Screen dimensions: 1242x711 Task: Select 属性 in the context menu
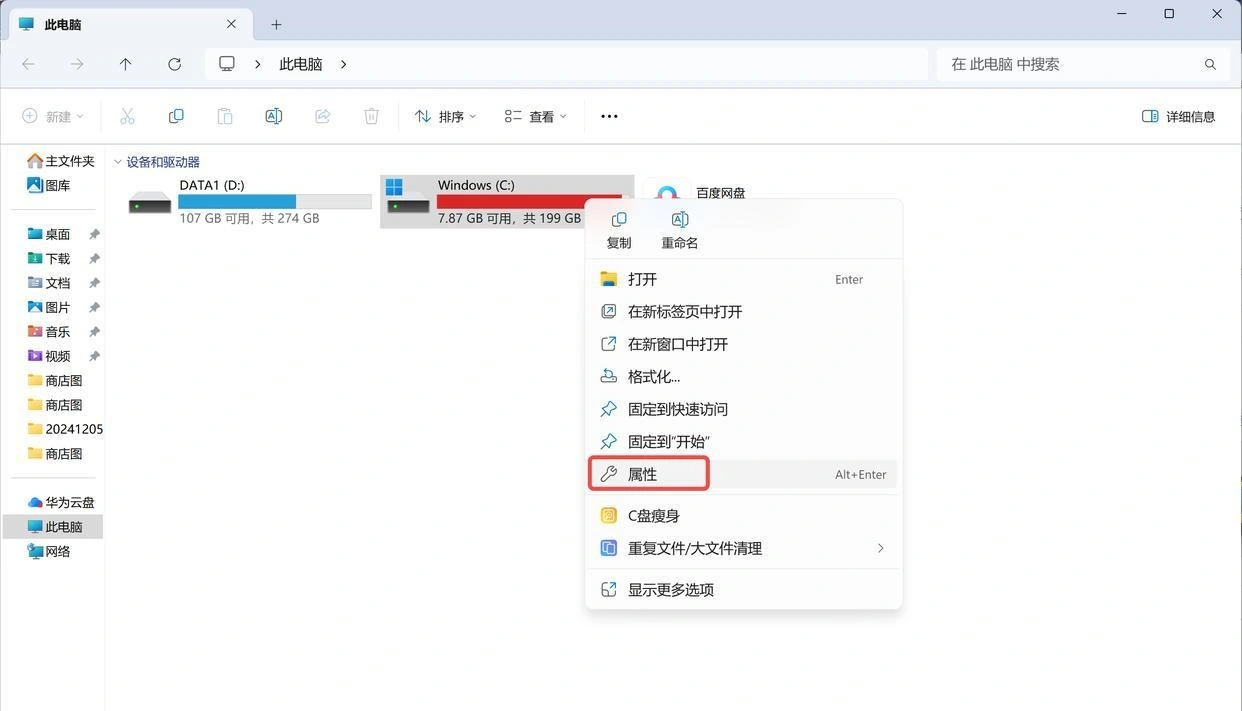click(641, 473)
